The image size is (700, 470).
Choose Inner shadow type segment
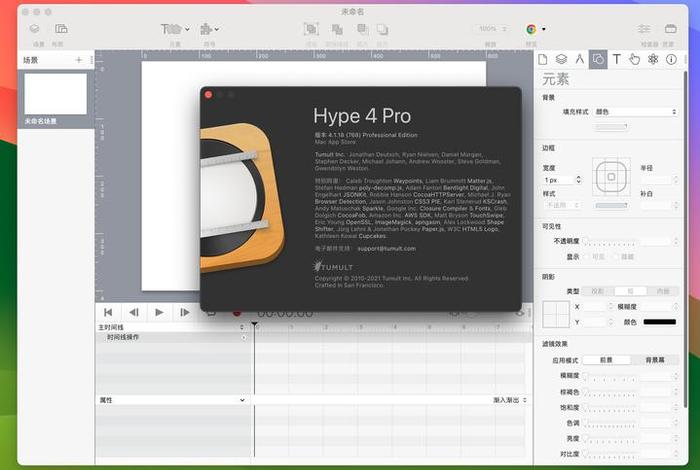(x=663, y=291)
